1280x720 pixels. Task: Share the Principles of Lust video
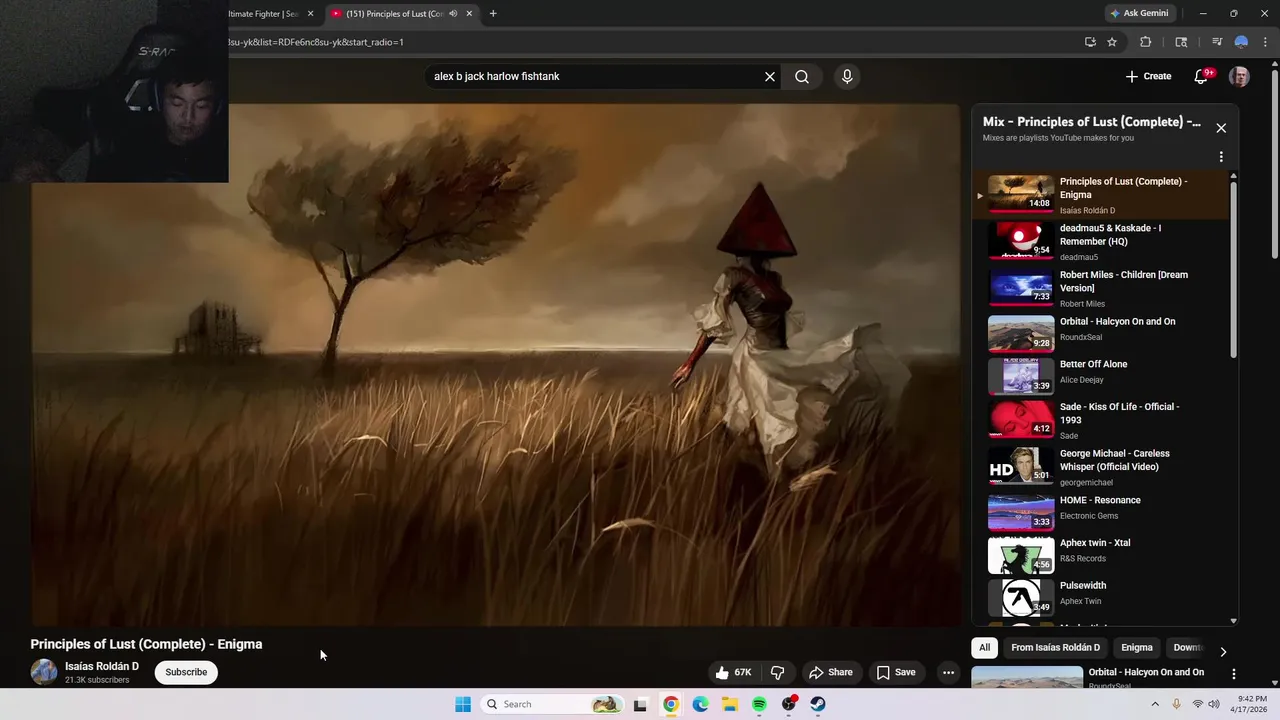(x=831, y=672)
